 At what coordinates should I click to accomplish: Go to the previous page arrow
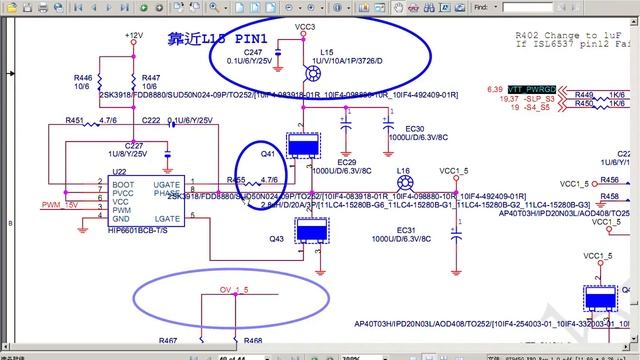point(94,7)
